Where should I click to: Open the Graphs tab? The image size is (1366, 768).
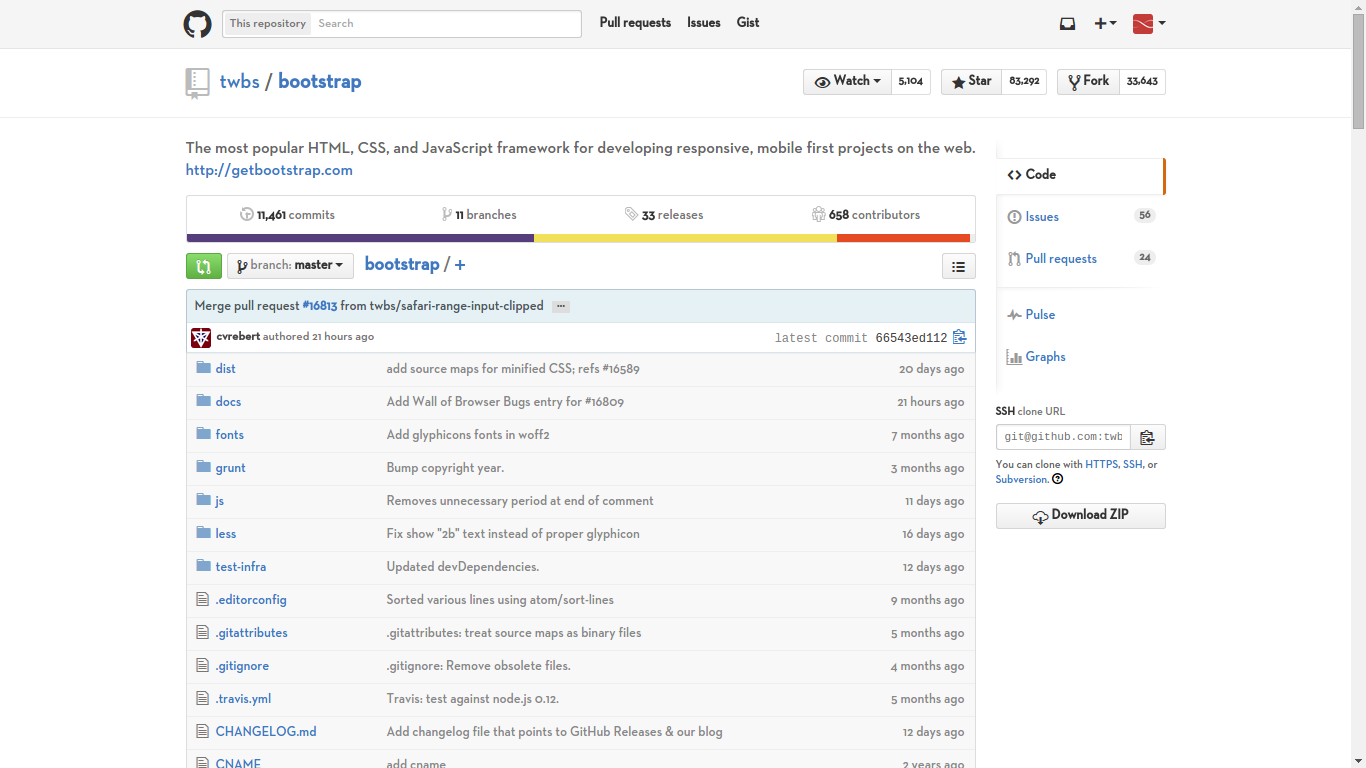pyautogui.click(x=1080, y=357)
